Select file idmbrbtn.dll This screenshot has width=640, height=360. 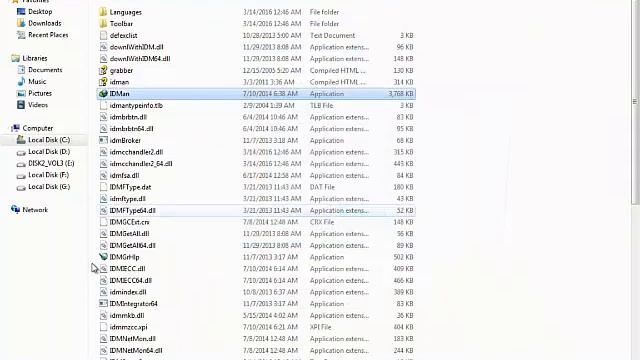point(128,117)
